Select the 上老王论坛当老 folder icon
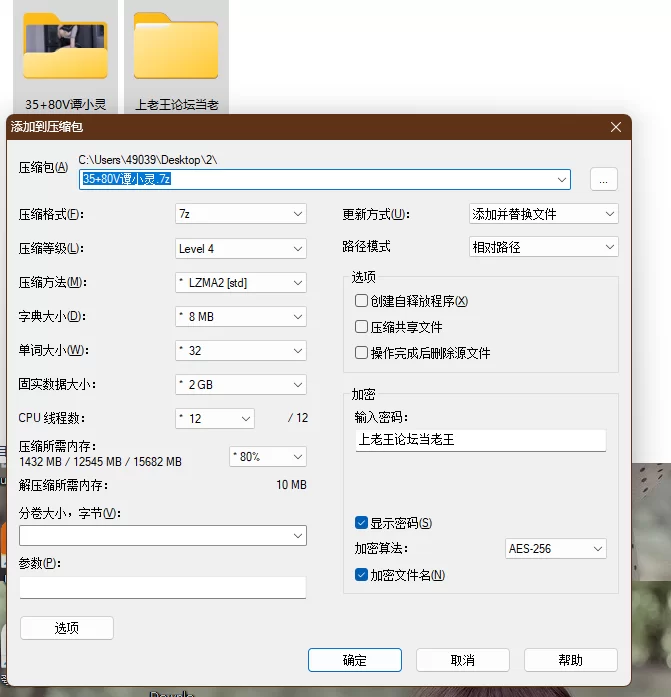This screenshot has width=671, height=697. point(176,47)
